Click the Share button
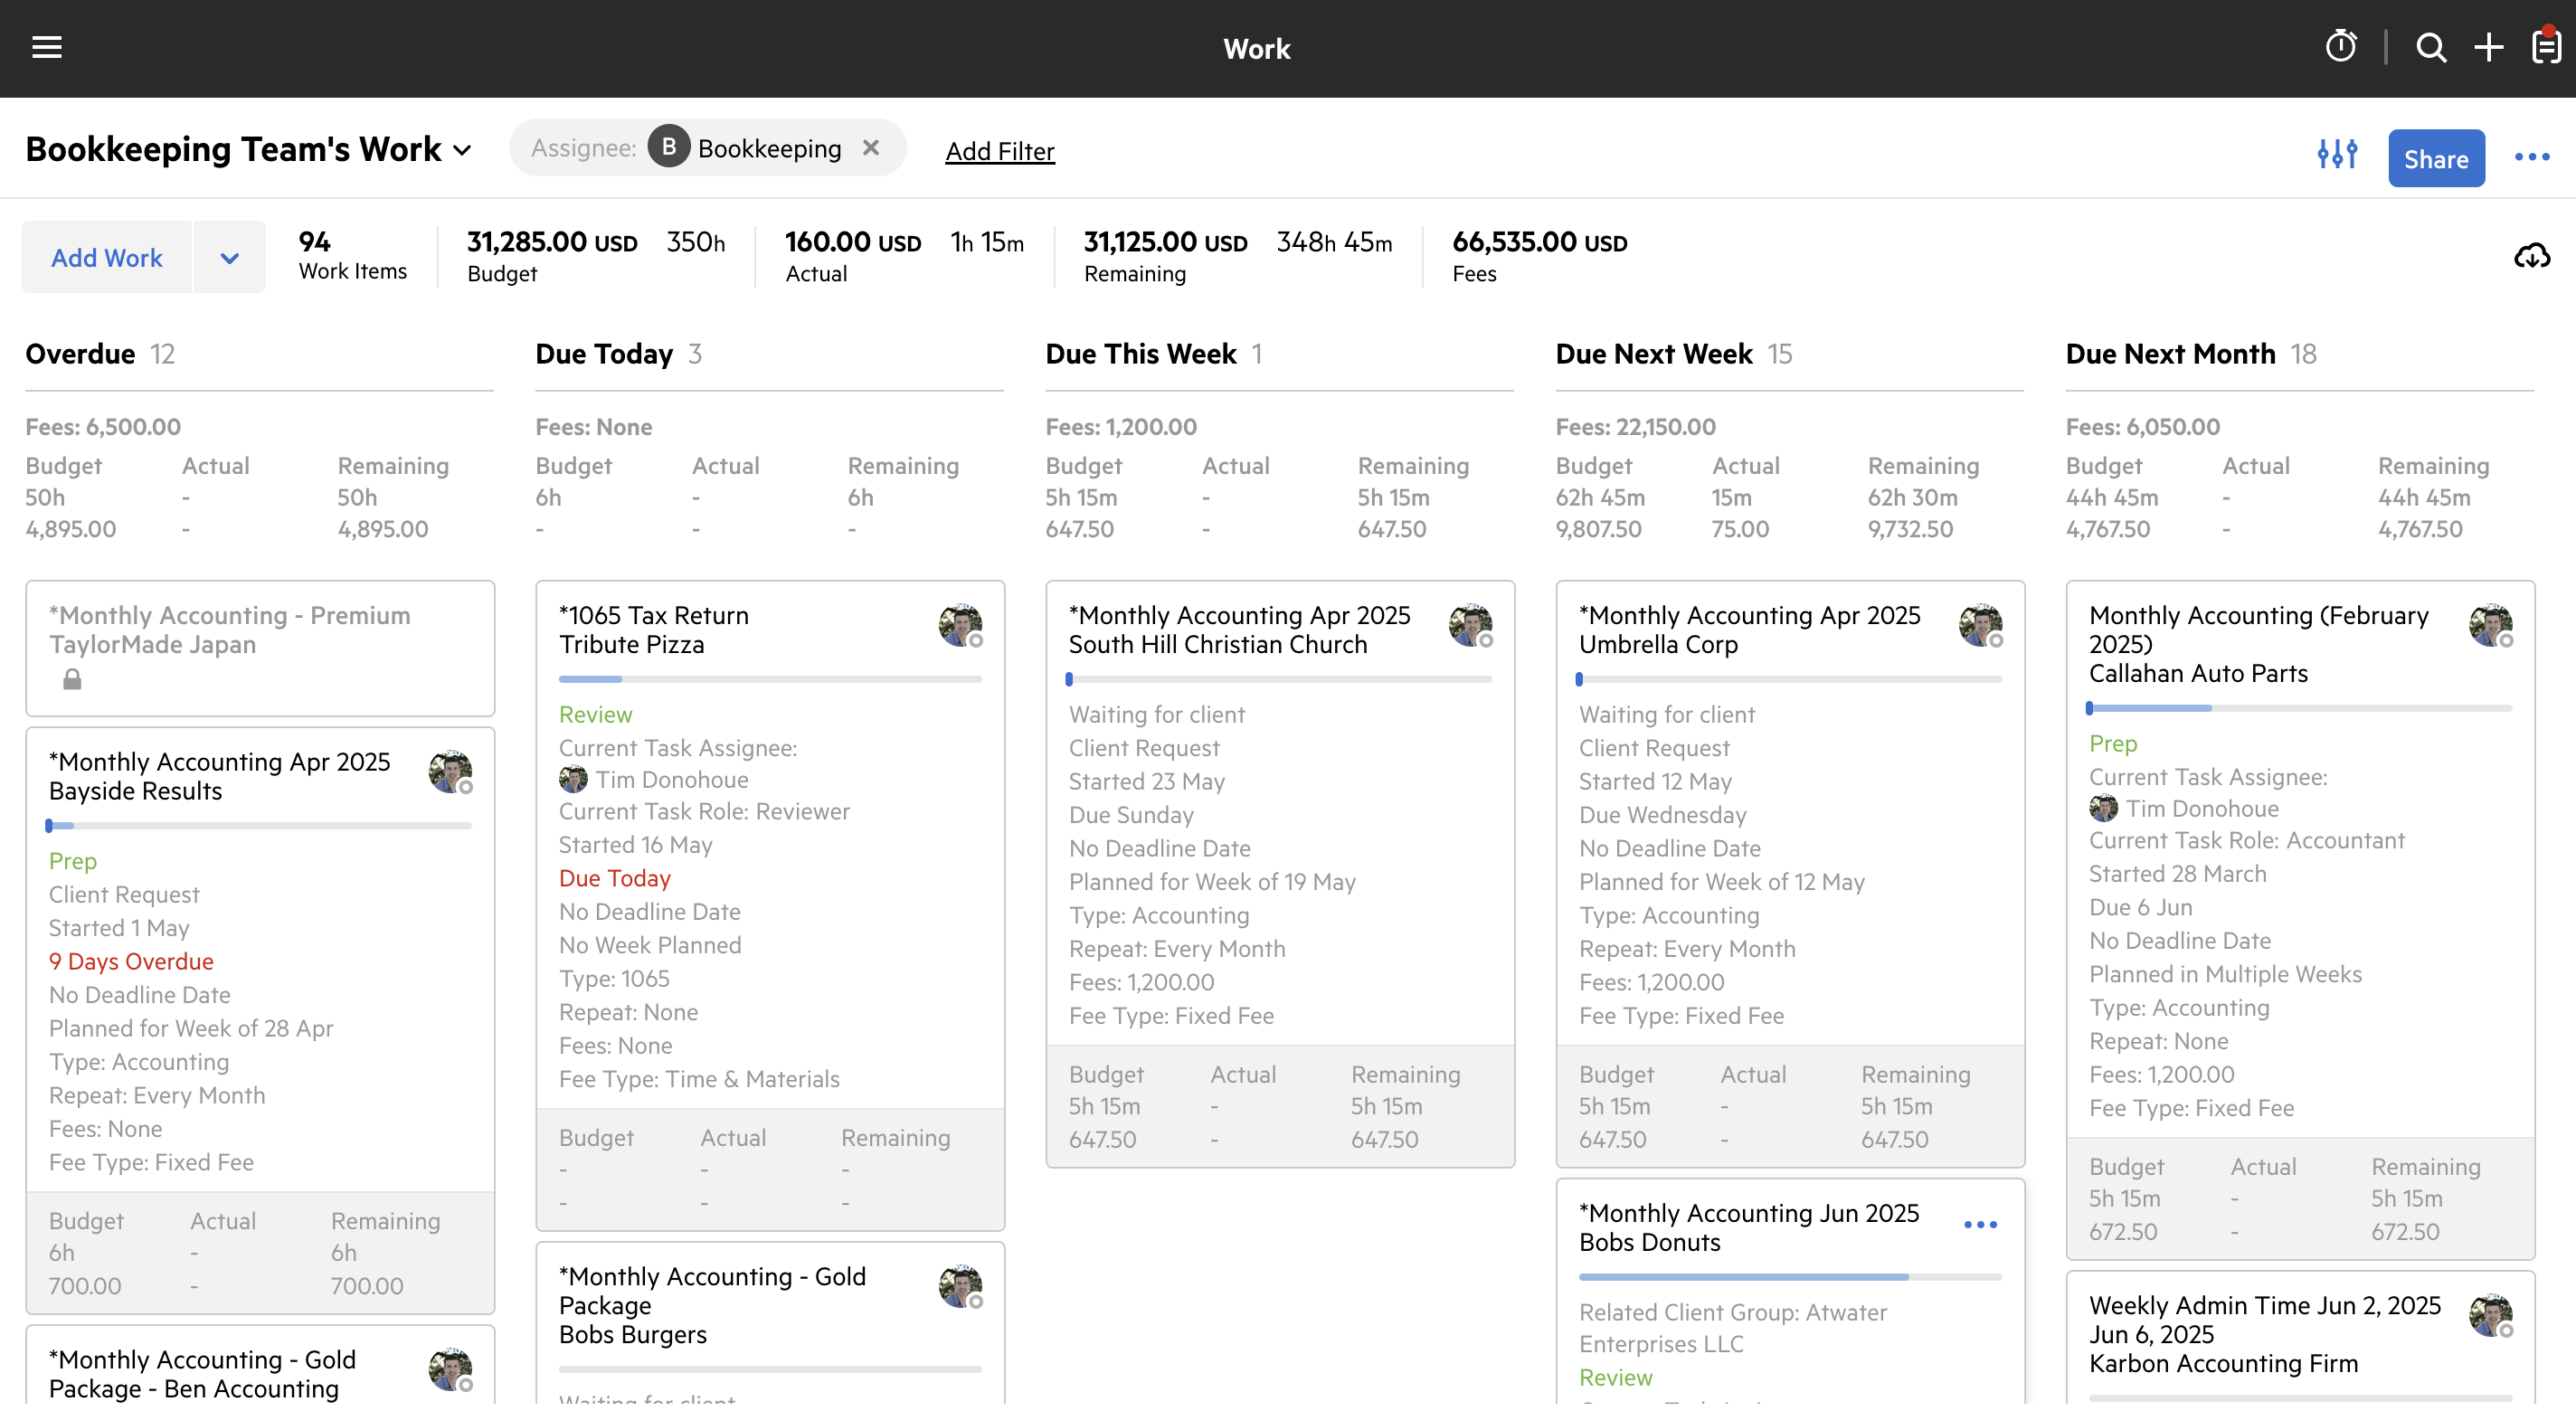 coord(2435,158)
